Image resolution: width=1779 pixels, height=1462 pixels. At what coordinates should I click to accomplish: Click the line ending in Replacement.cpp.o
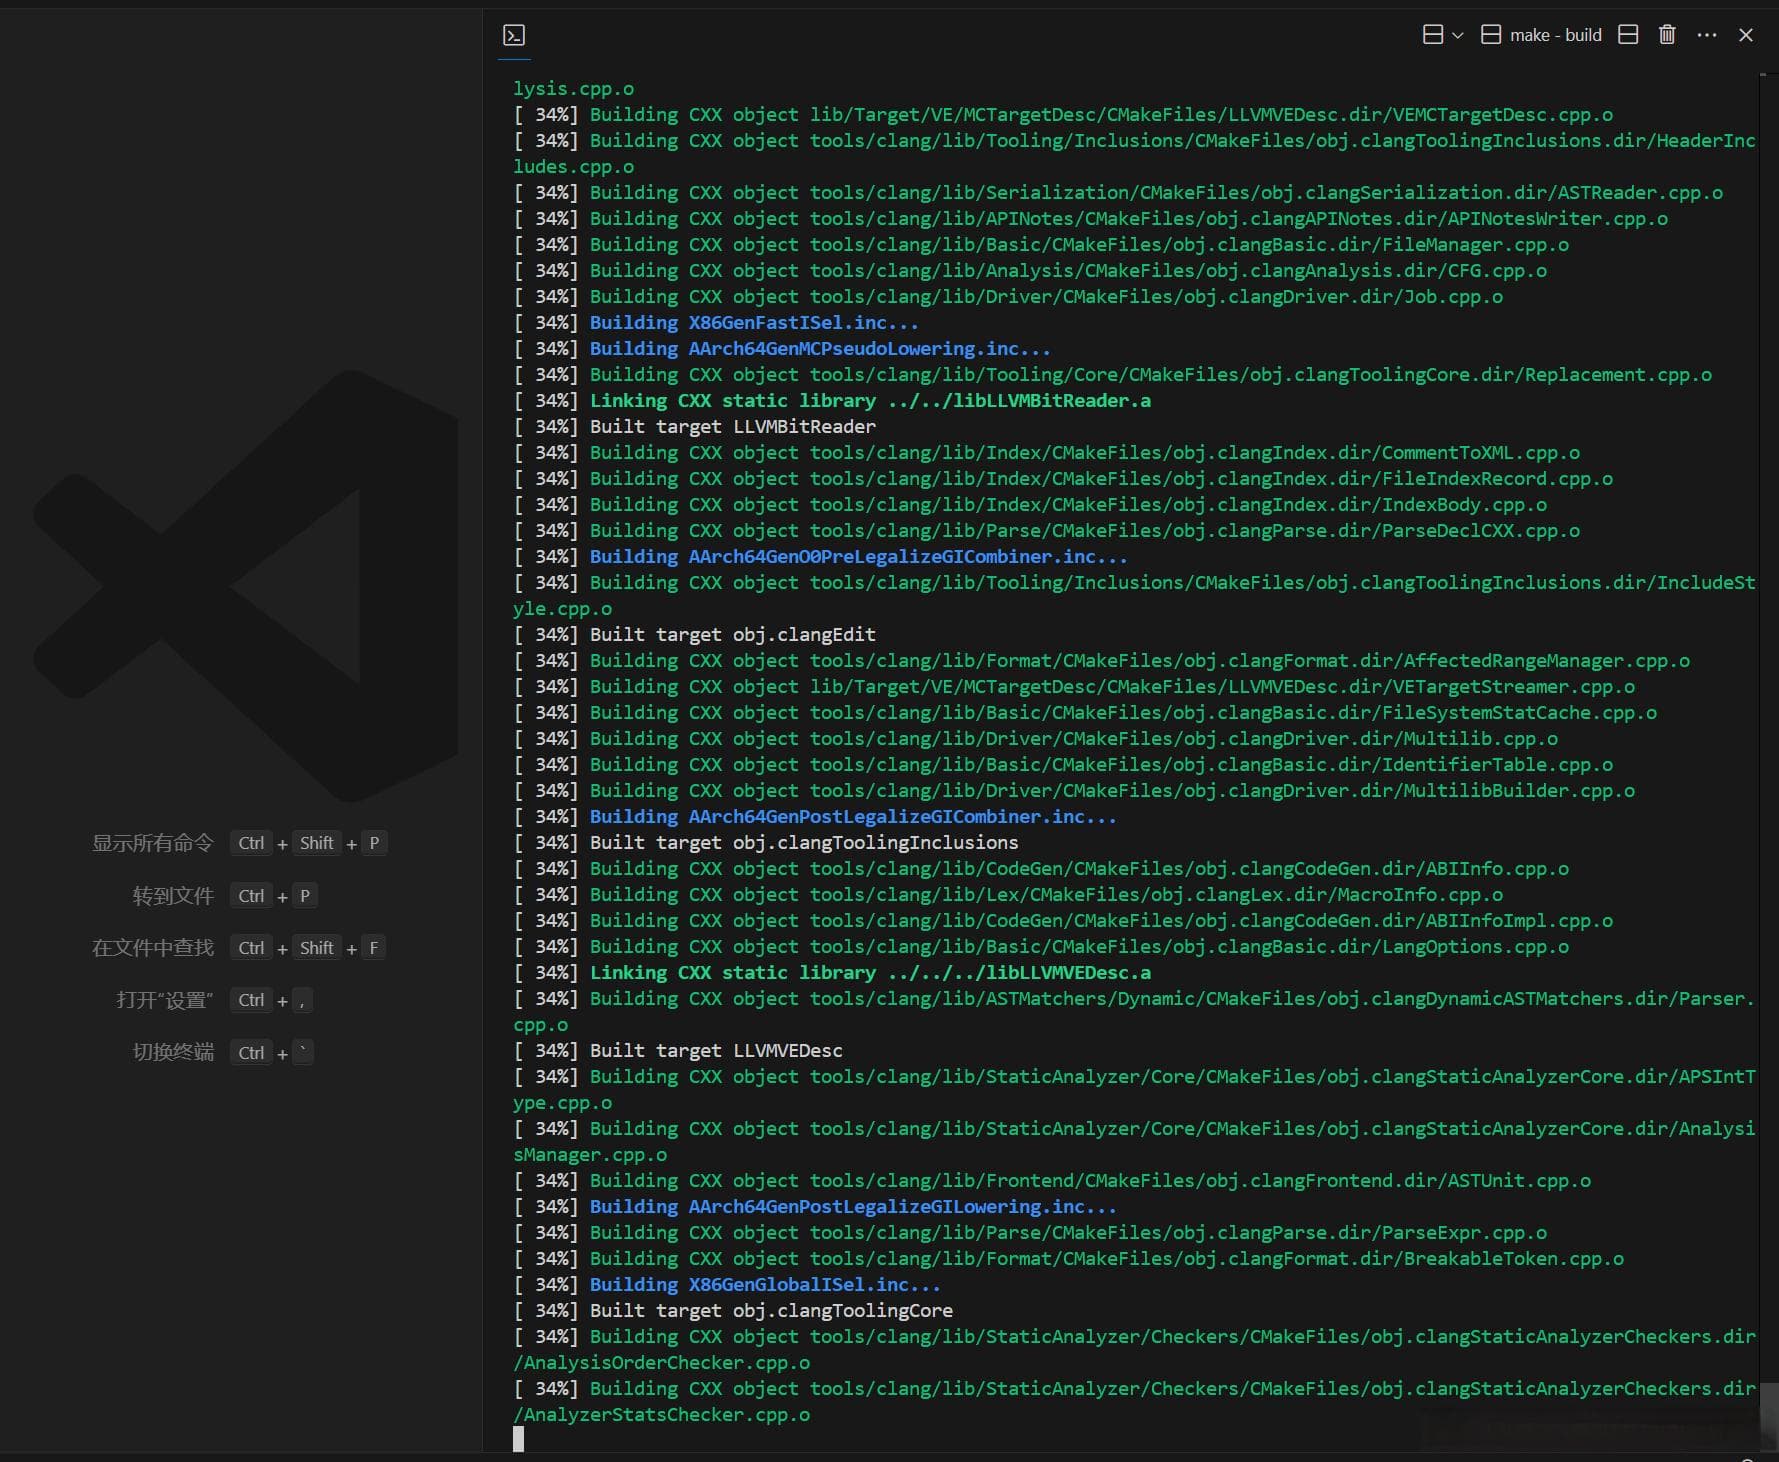click(x=1113, y=375)
